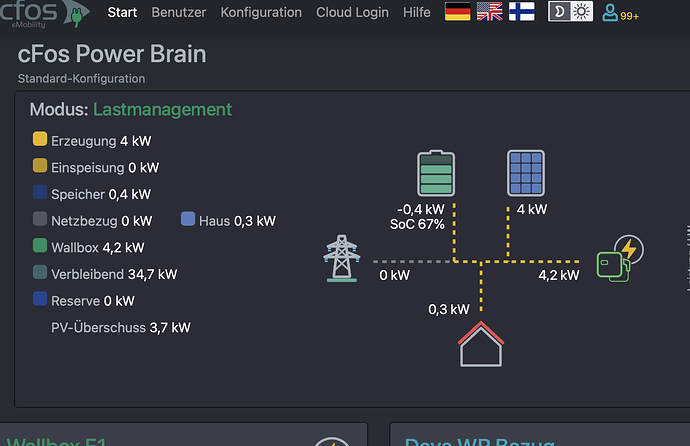Click the 'Erzeugung 4 kW' text
The image size is (690, 446).
click(x=101, y=141)
